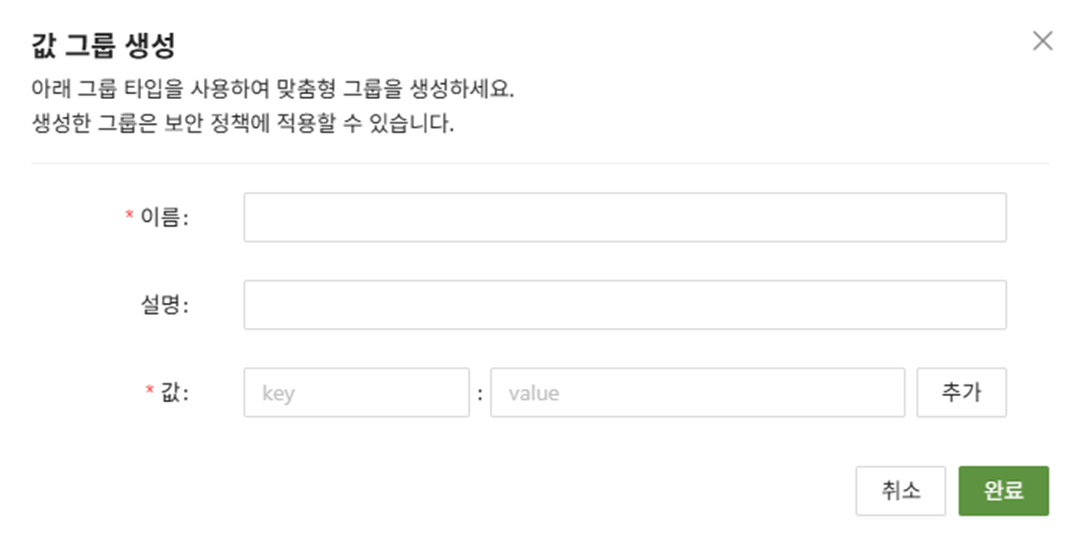The width and height of the screenshot is (1082, 541).
Task: Dismiss the dialog with the X icon
Action: pos(1042,41)
